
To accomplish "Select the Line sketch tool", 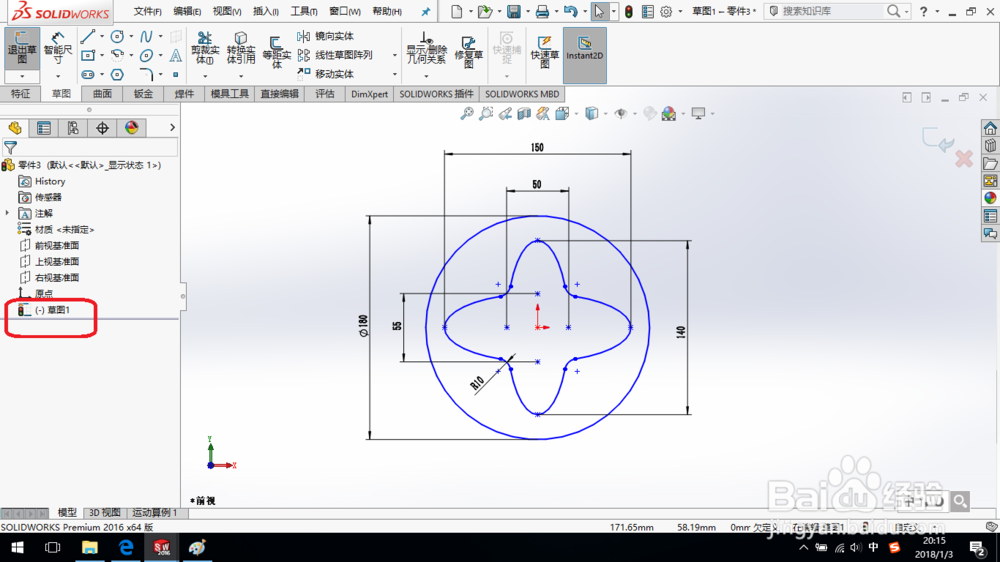I will coord(88,36).
